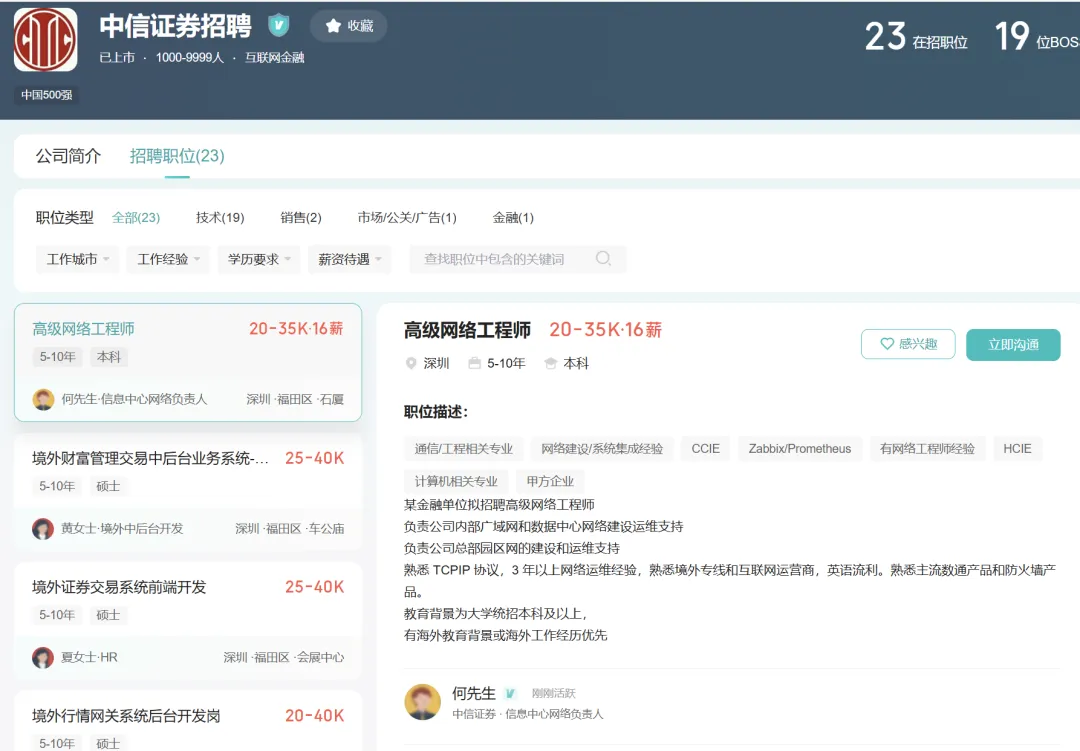Filter jobs by 市场/公关/广告(1)

point(407,218)
